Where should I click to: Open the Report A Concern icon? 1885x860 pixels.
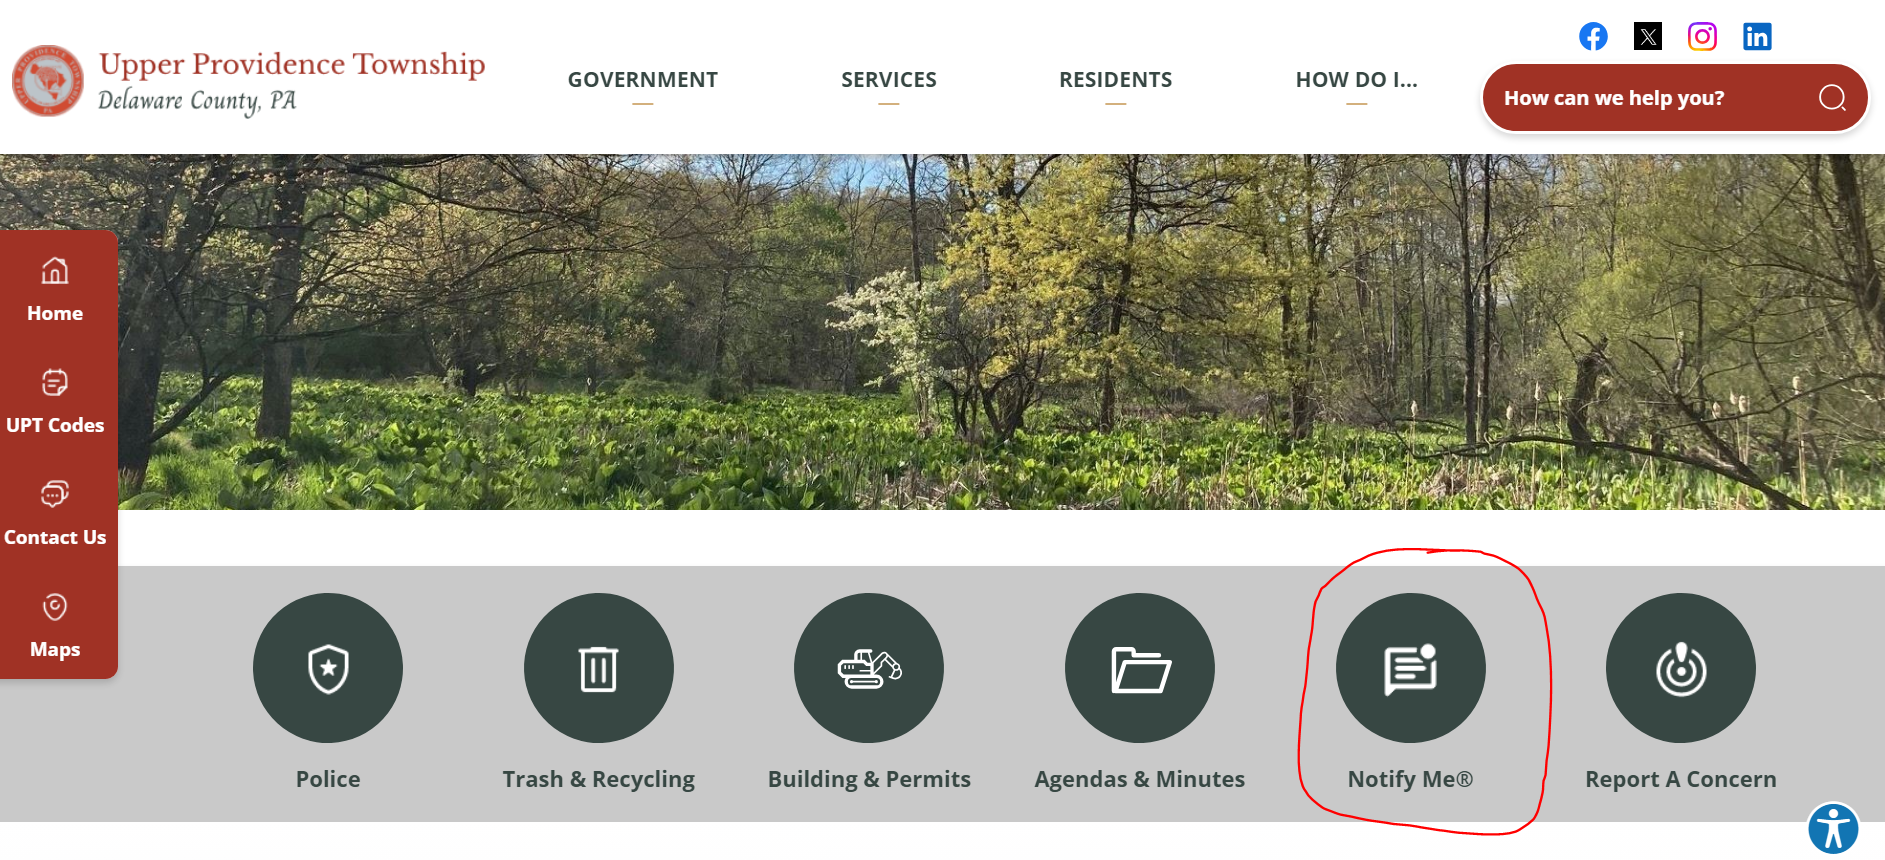coord(1681,668)
